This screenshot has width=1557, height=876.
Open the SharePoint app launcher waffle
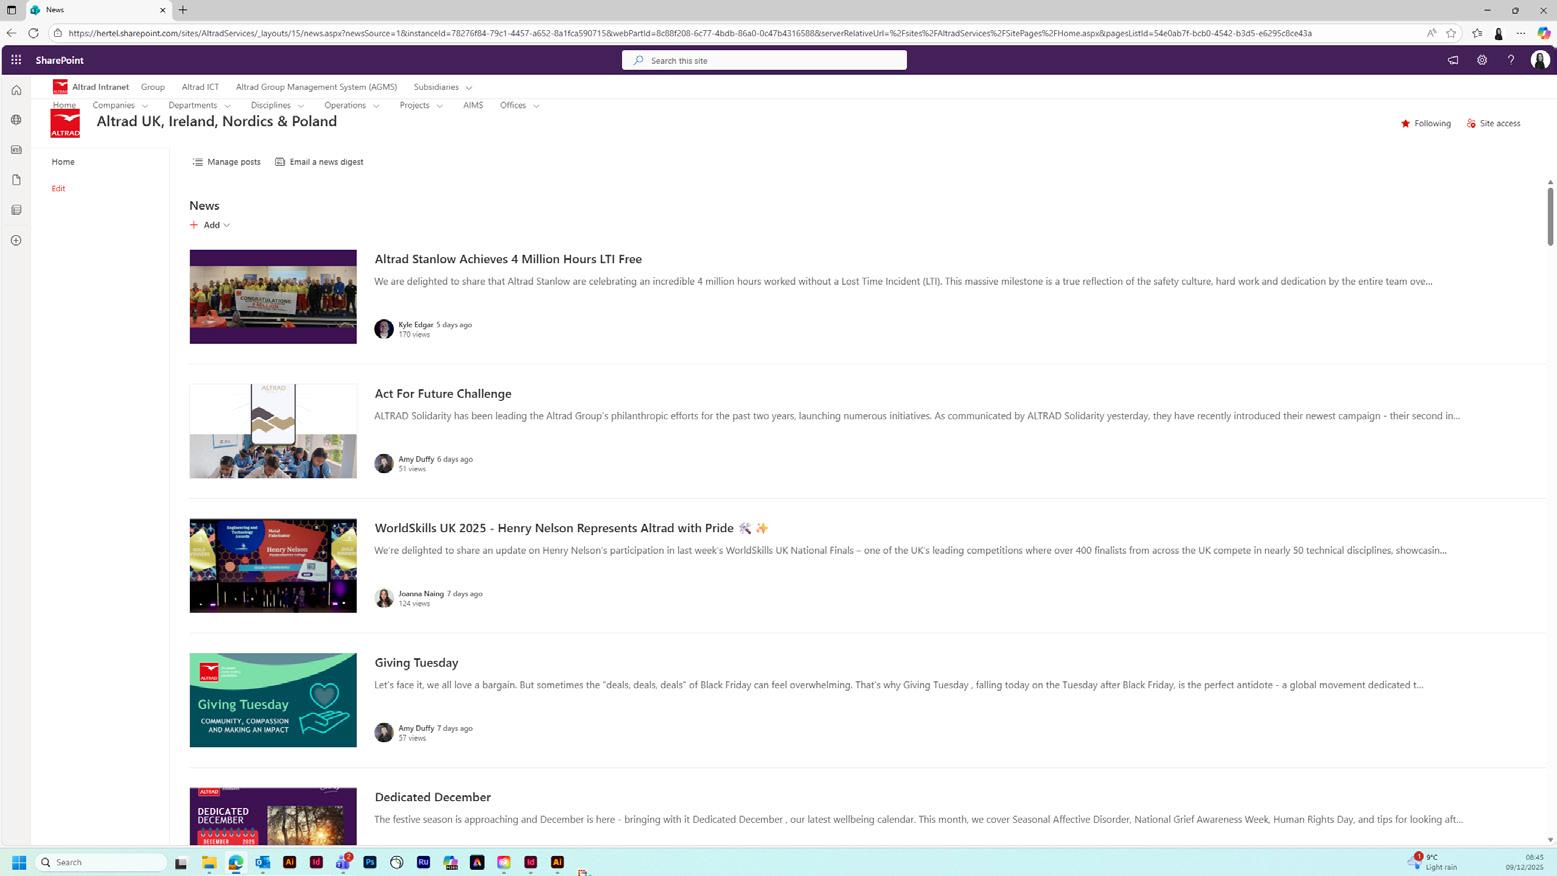point(16,60)
